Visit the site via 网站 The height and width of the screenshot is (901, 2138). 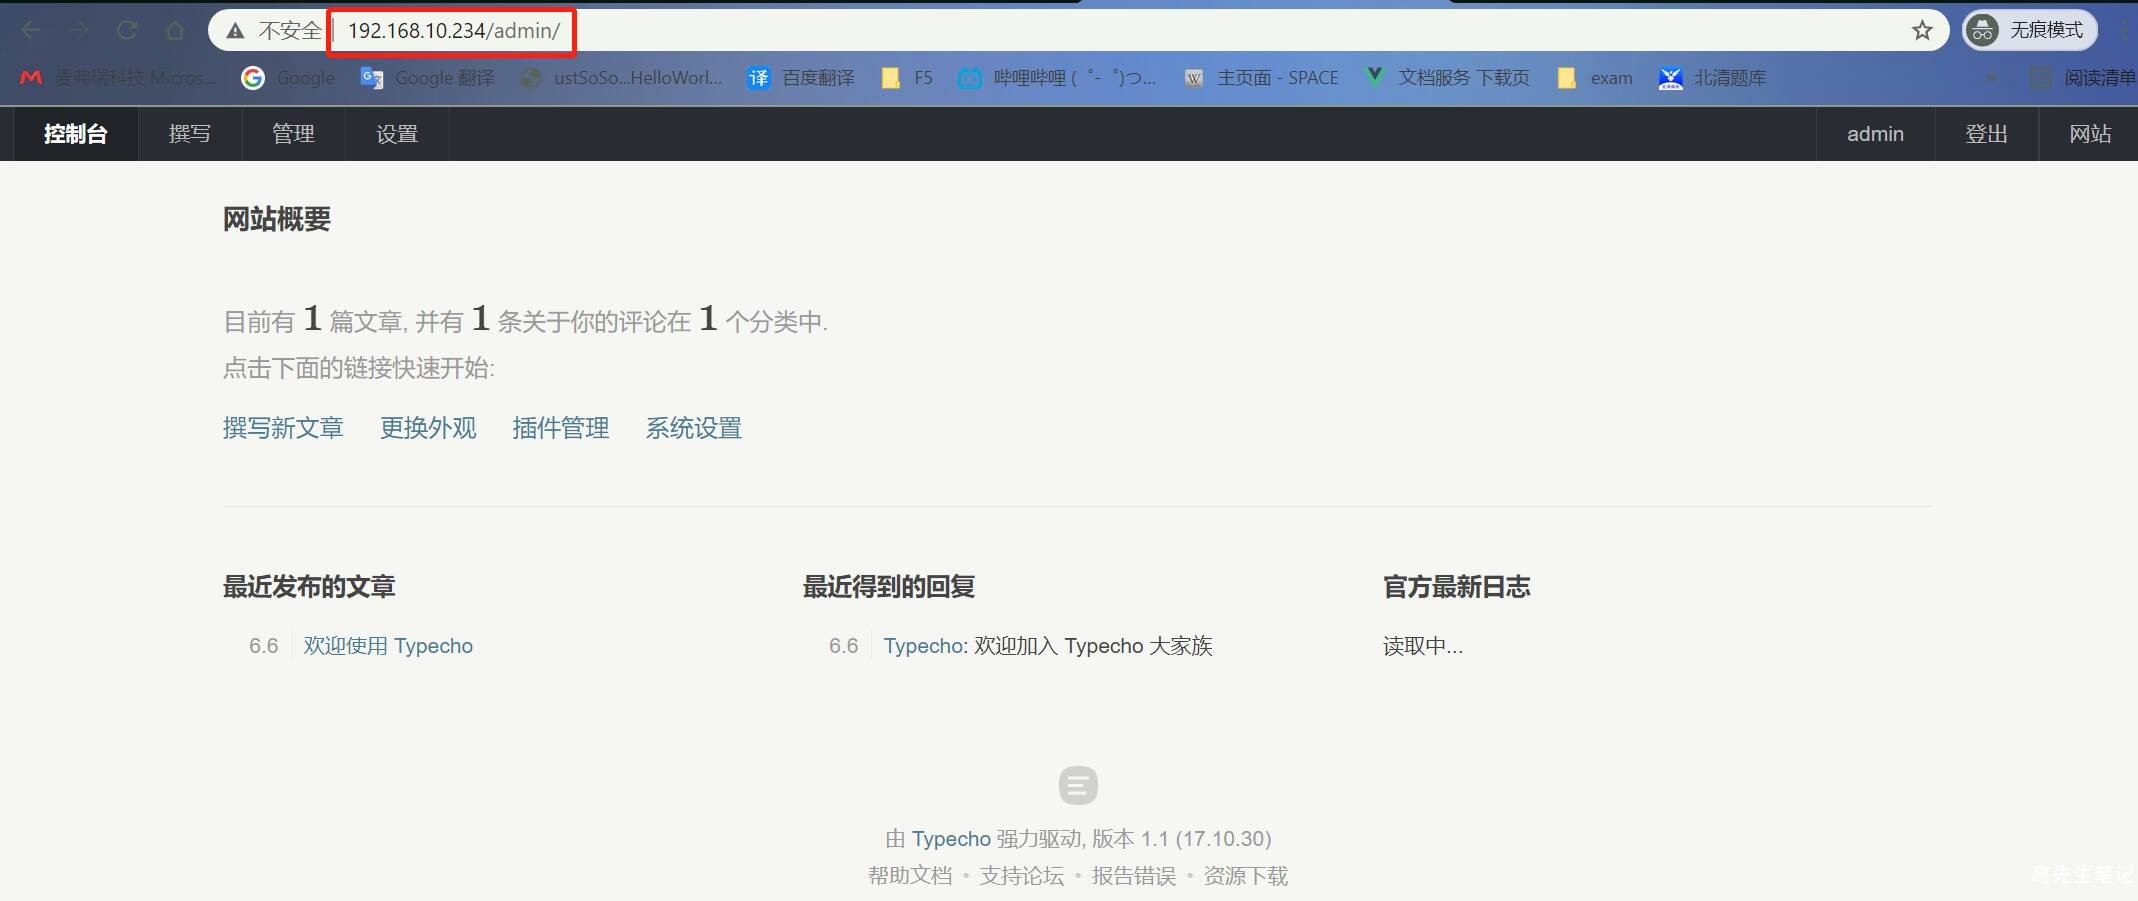pyautogui.click(x=2090, y=134)
